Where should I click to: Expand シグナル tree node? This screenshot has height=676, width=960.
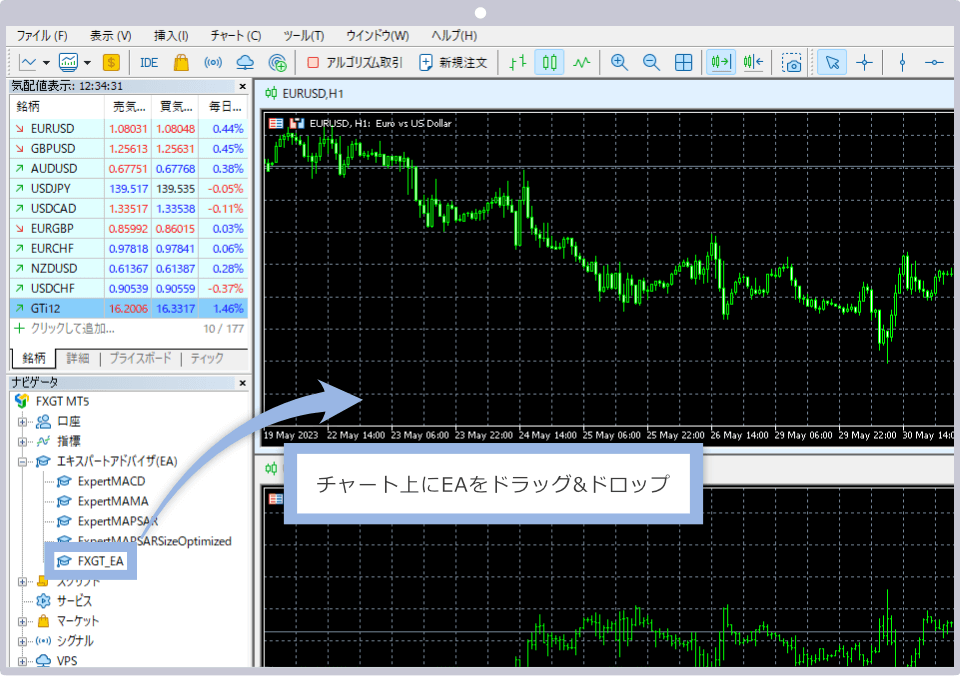click(23, 642)
